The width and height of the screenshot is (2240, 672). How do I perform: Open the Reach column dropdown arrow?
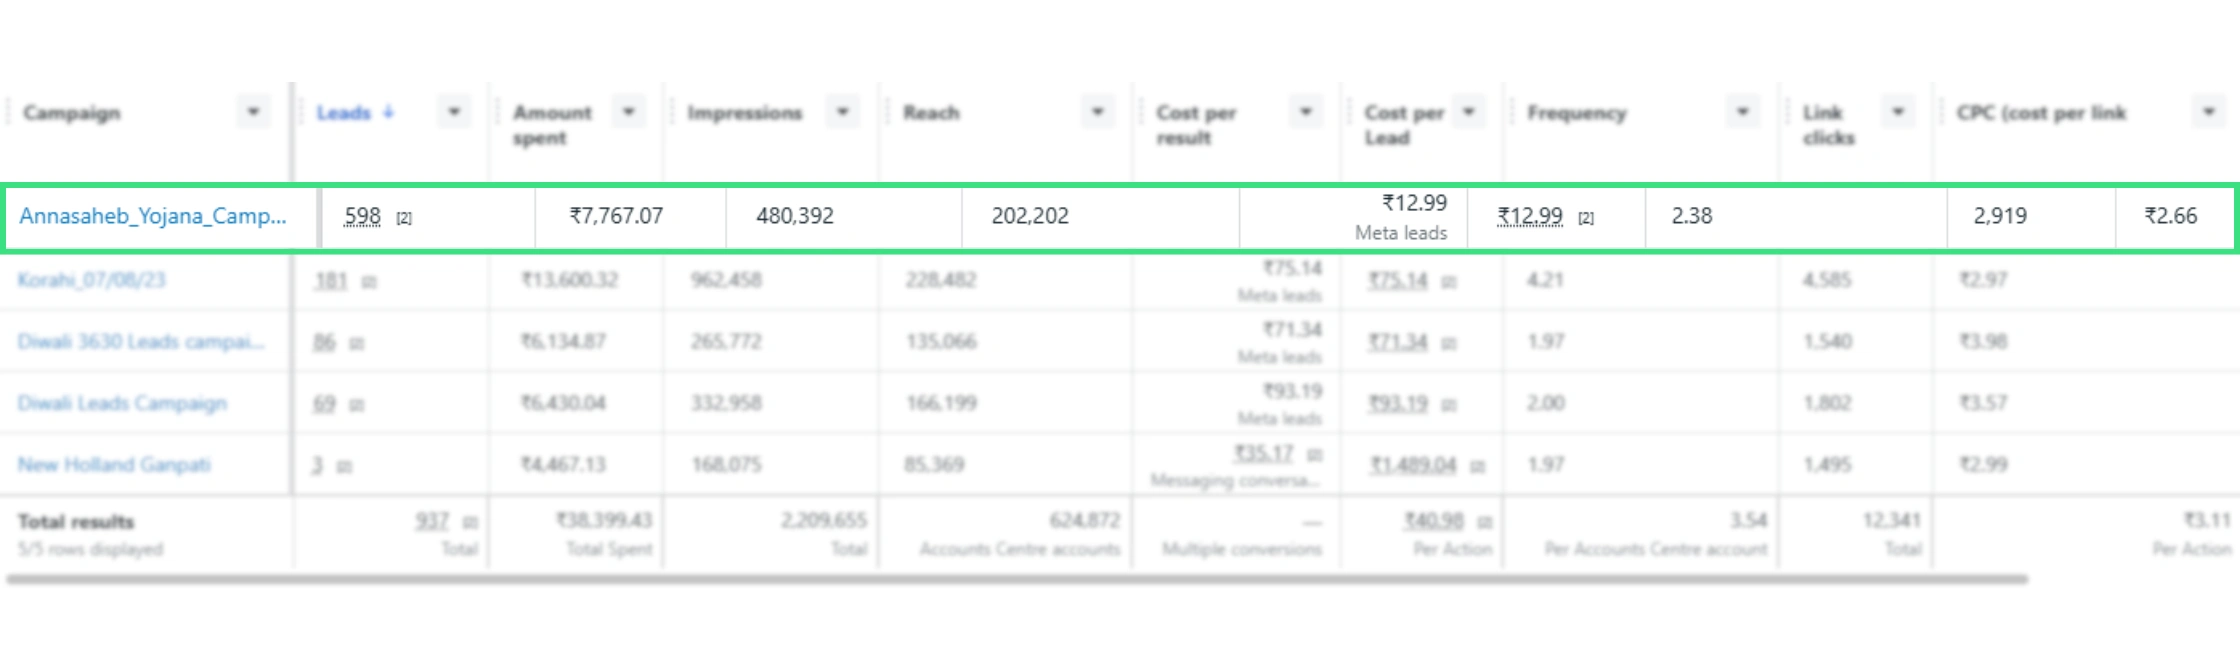click(x=1098, y=112)
